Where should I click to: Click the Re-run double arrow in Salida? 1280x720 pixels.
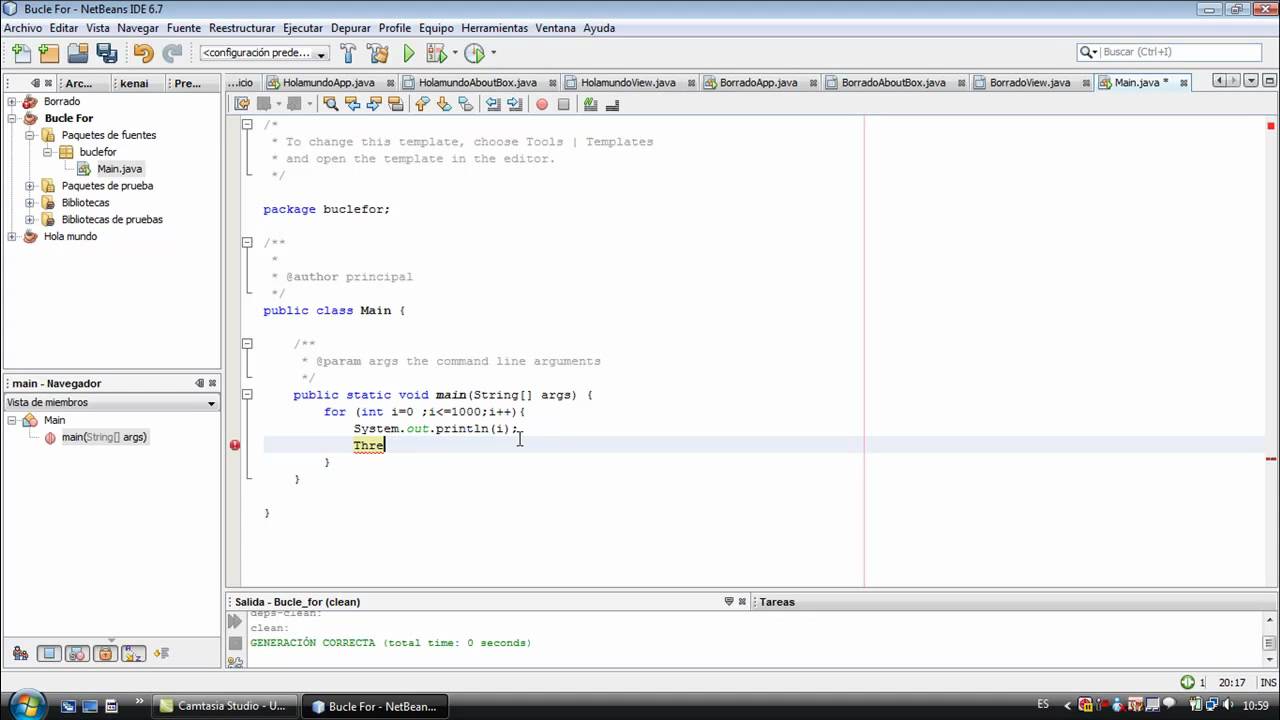click(235, 622)
